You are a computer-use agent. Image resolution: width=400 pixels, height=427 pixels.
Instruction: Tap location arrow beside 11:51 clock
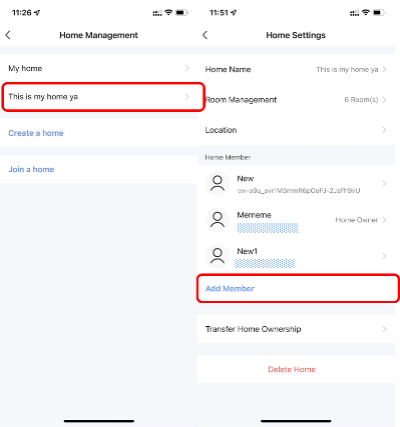[x=234, y=13]
